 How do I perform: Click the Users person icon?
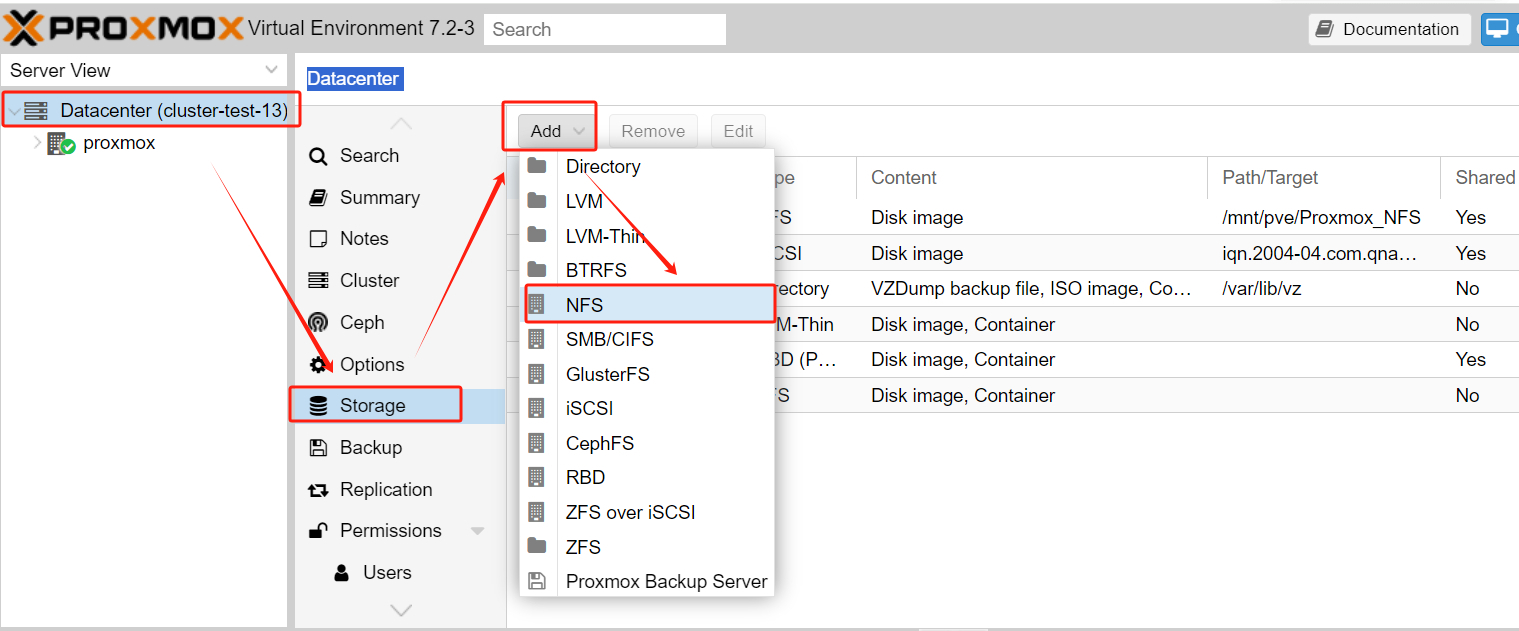point(342,573)
